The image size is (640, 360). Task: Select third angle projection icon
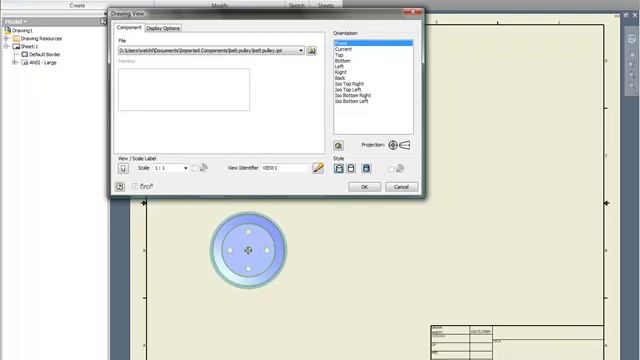(x=404, y=145)
